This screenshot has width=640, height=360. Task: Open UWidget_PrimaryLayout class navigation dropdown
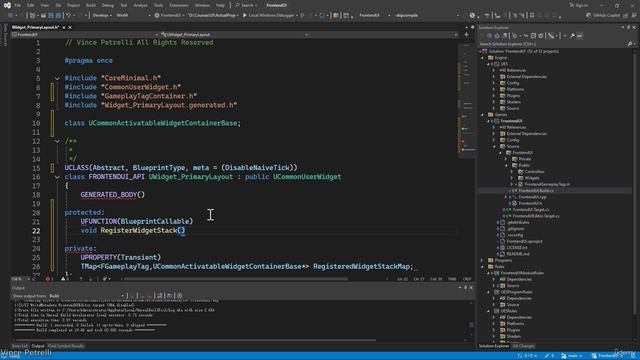pyautogui.click(x=234, y=35)
